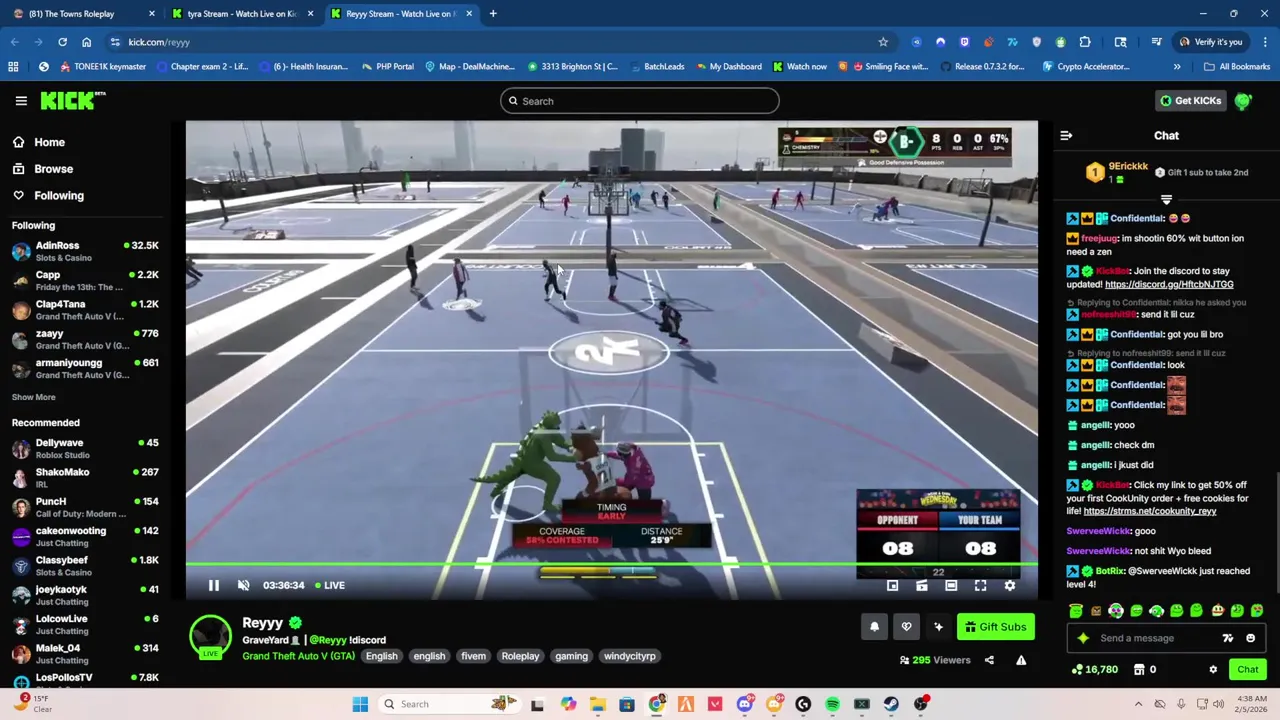This screenshot has height=720, width=1280.
Task: Unfollow Reyyy with the broken heart button
Action: 906,627
